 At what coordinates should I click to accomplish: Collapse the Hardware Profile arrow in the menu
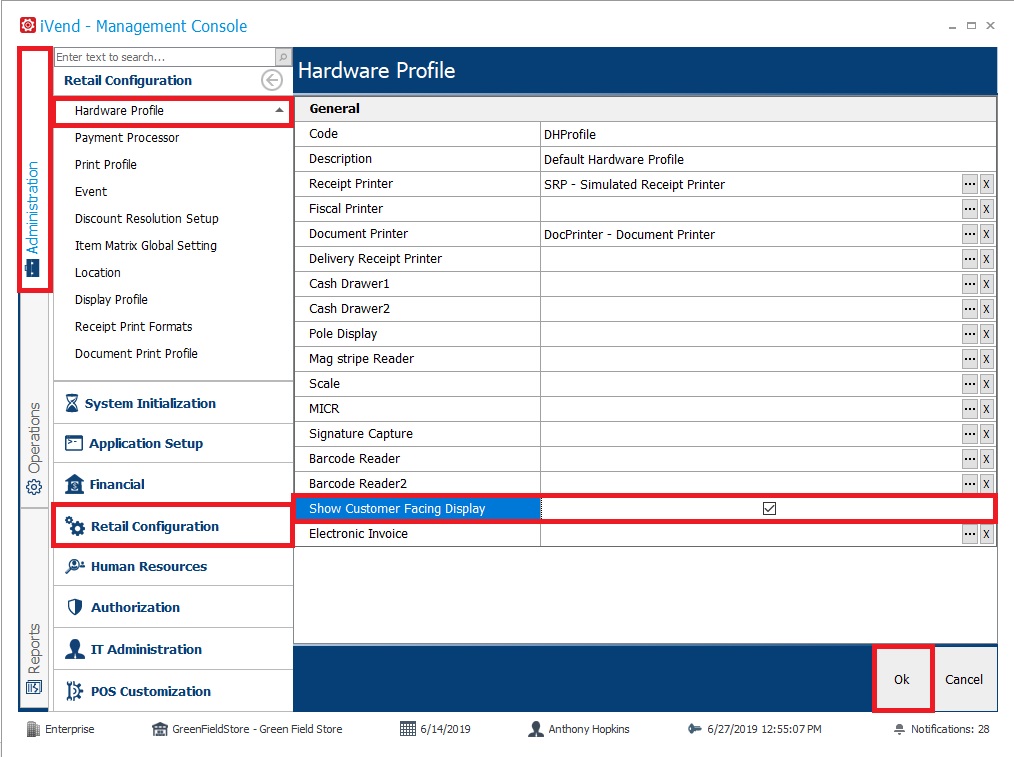tap(279, 111)
